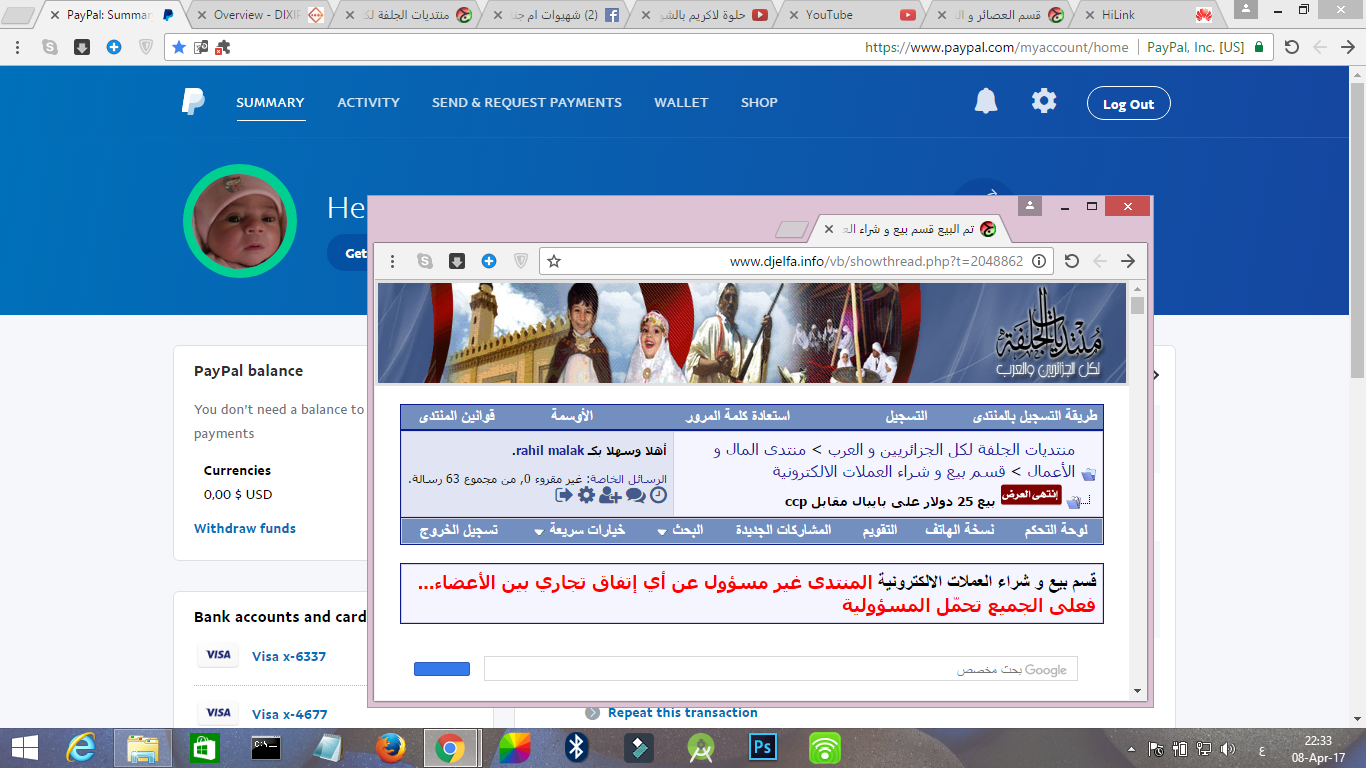
Task: Open SHOP in PayPal navigation
Action: [x=759, y=102]
